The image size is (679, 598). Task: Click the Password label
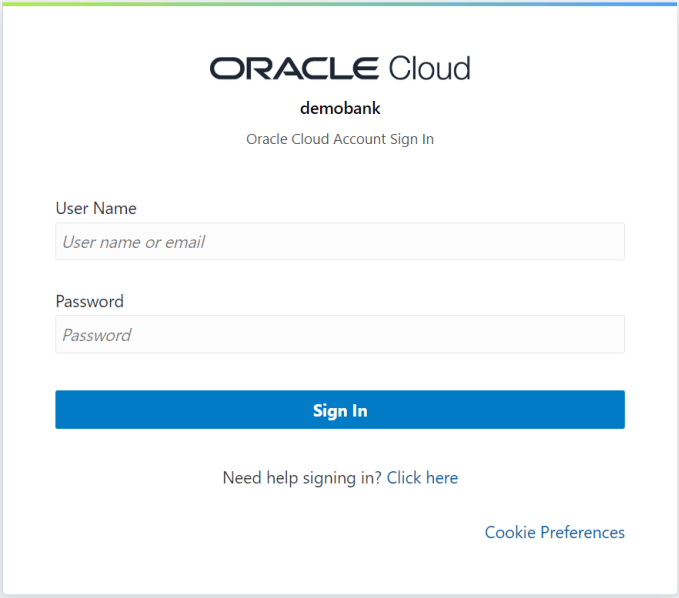click(90, 302)
